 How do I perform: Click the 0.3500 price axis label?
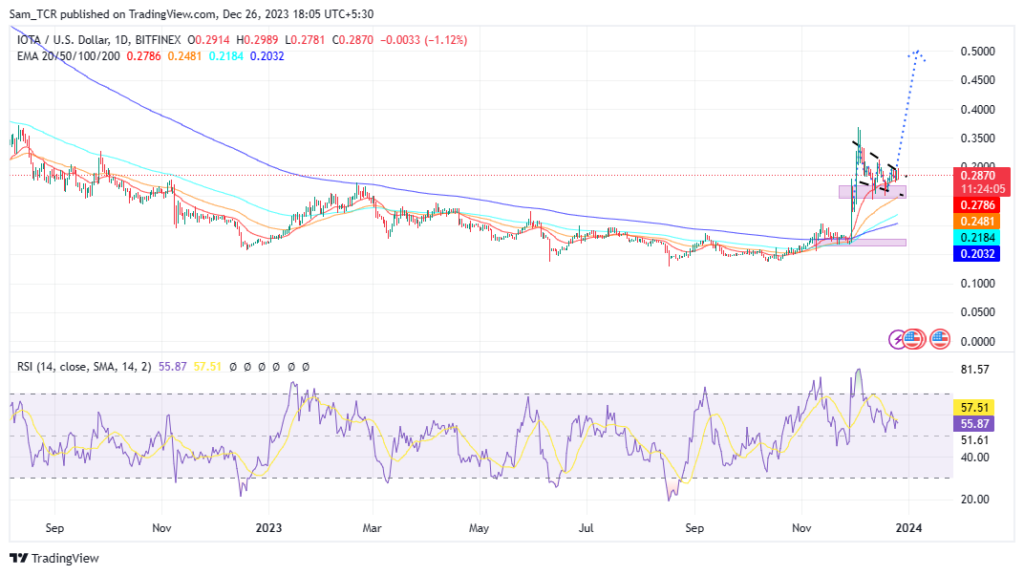[x=978, y=139]
